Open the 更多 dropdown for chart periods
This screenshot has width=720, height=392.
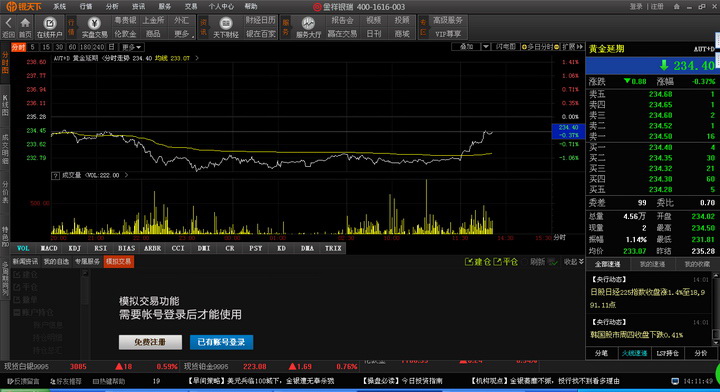(131, 47)
